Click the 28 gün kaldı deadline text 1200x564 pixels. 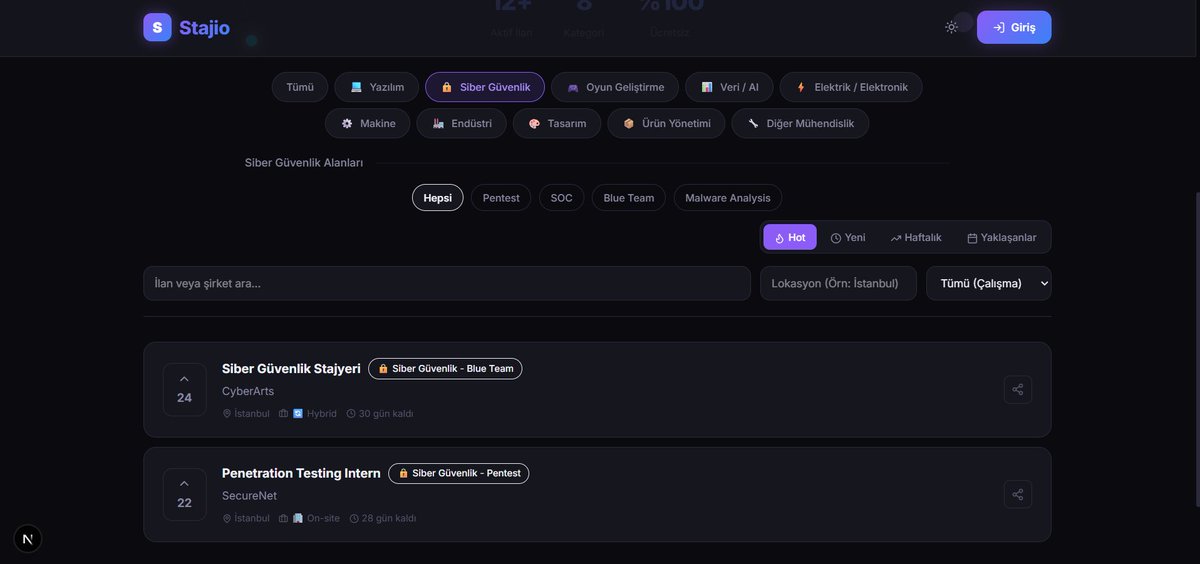[388, 518]
